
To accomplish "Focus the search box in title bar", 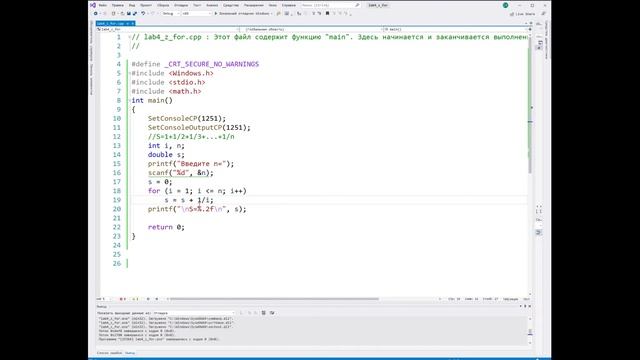I will pyautogui.click(x=330, y=5).
